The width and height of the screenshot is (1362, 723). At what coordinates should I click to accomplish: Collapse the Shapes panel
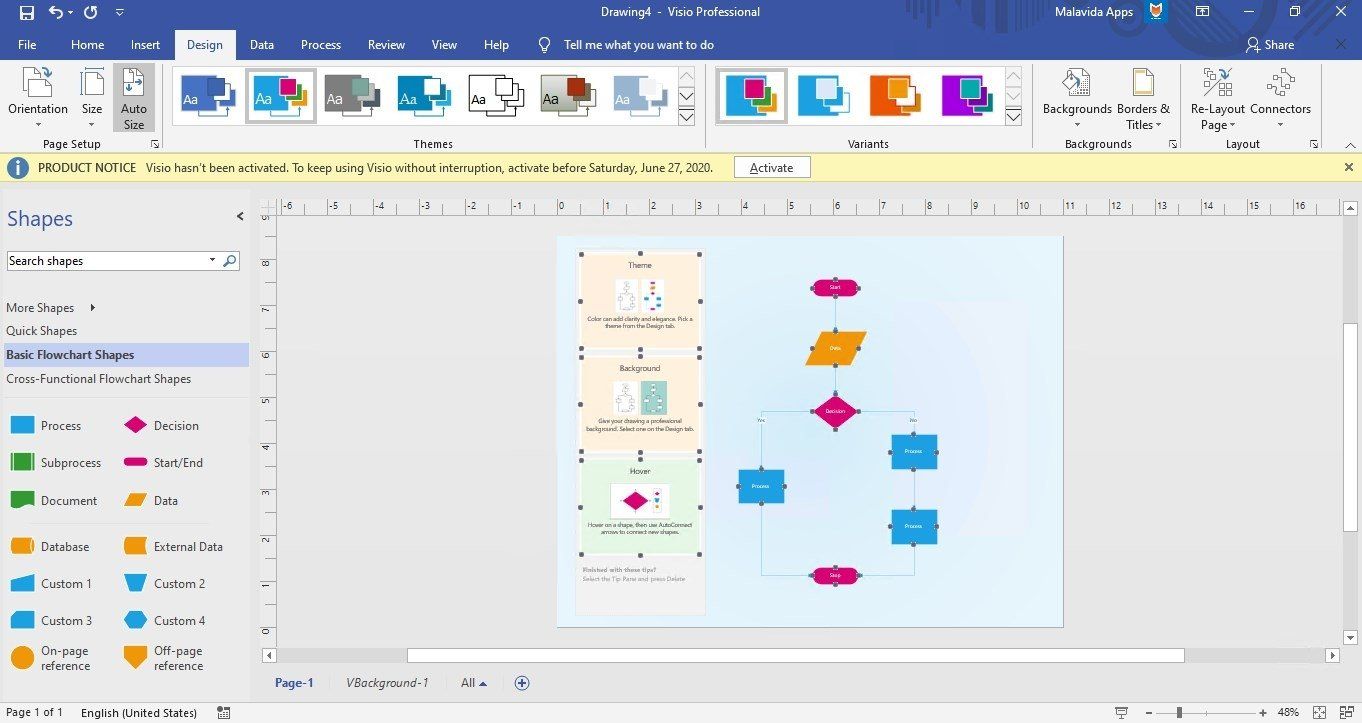(240, 216)
